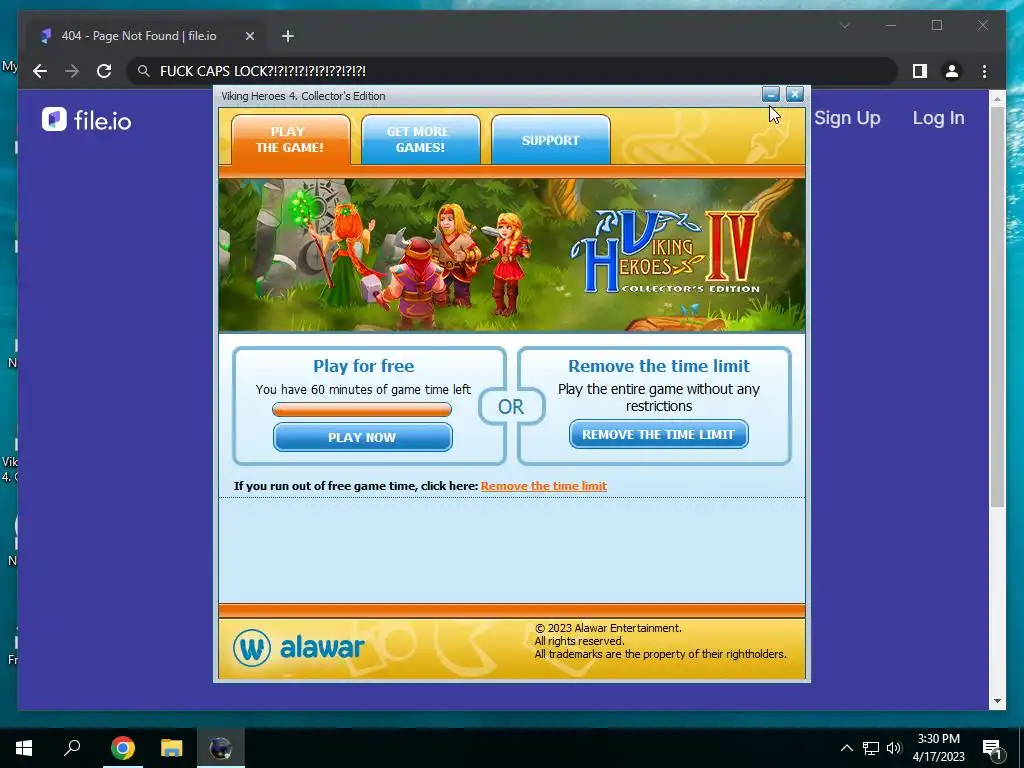
Task: Toggle Chrome's side panel icon
Action: click(x=920, y=71)
